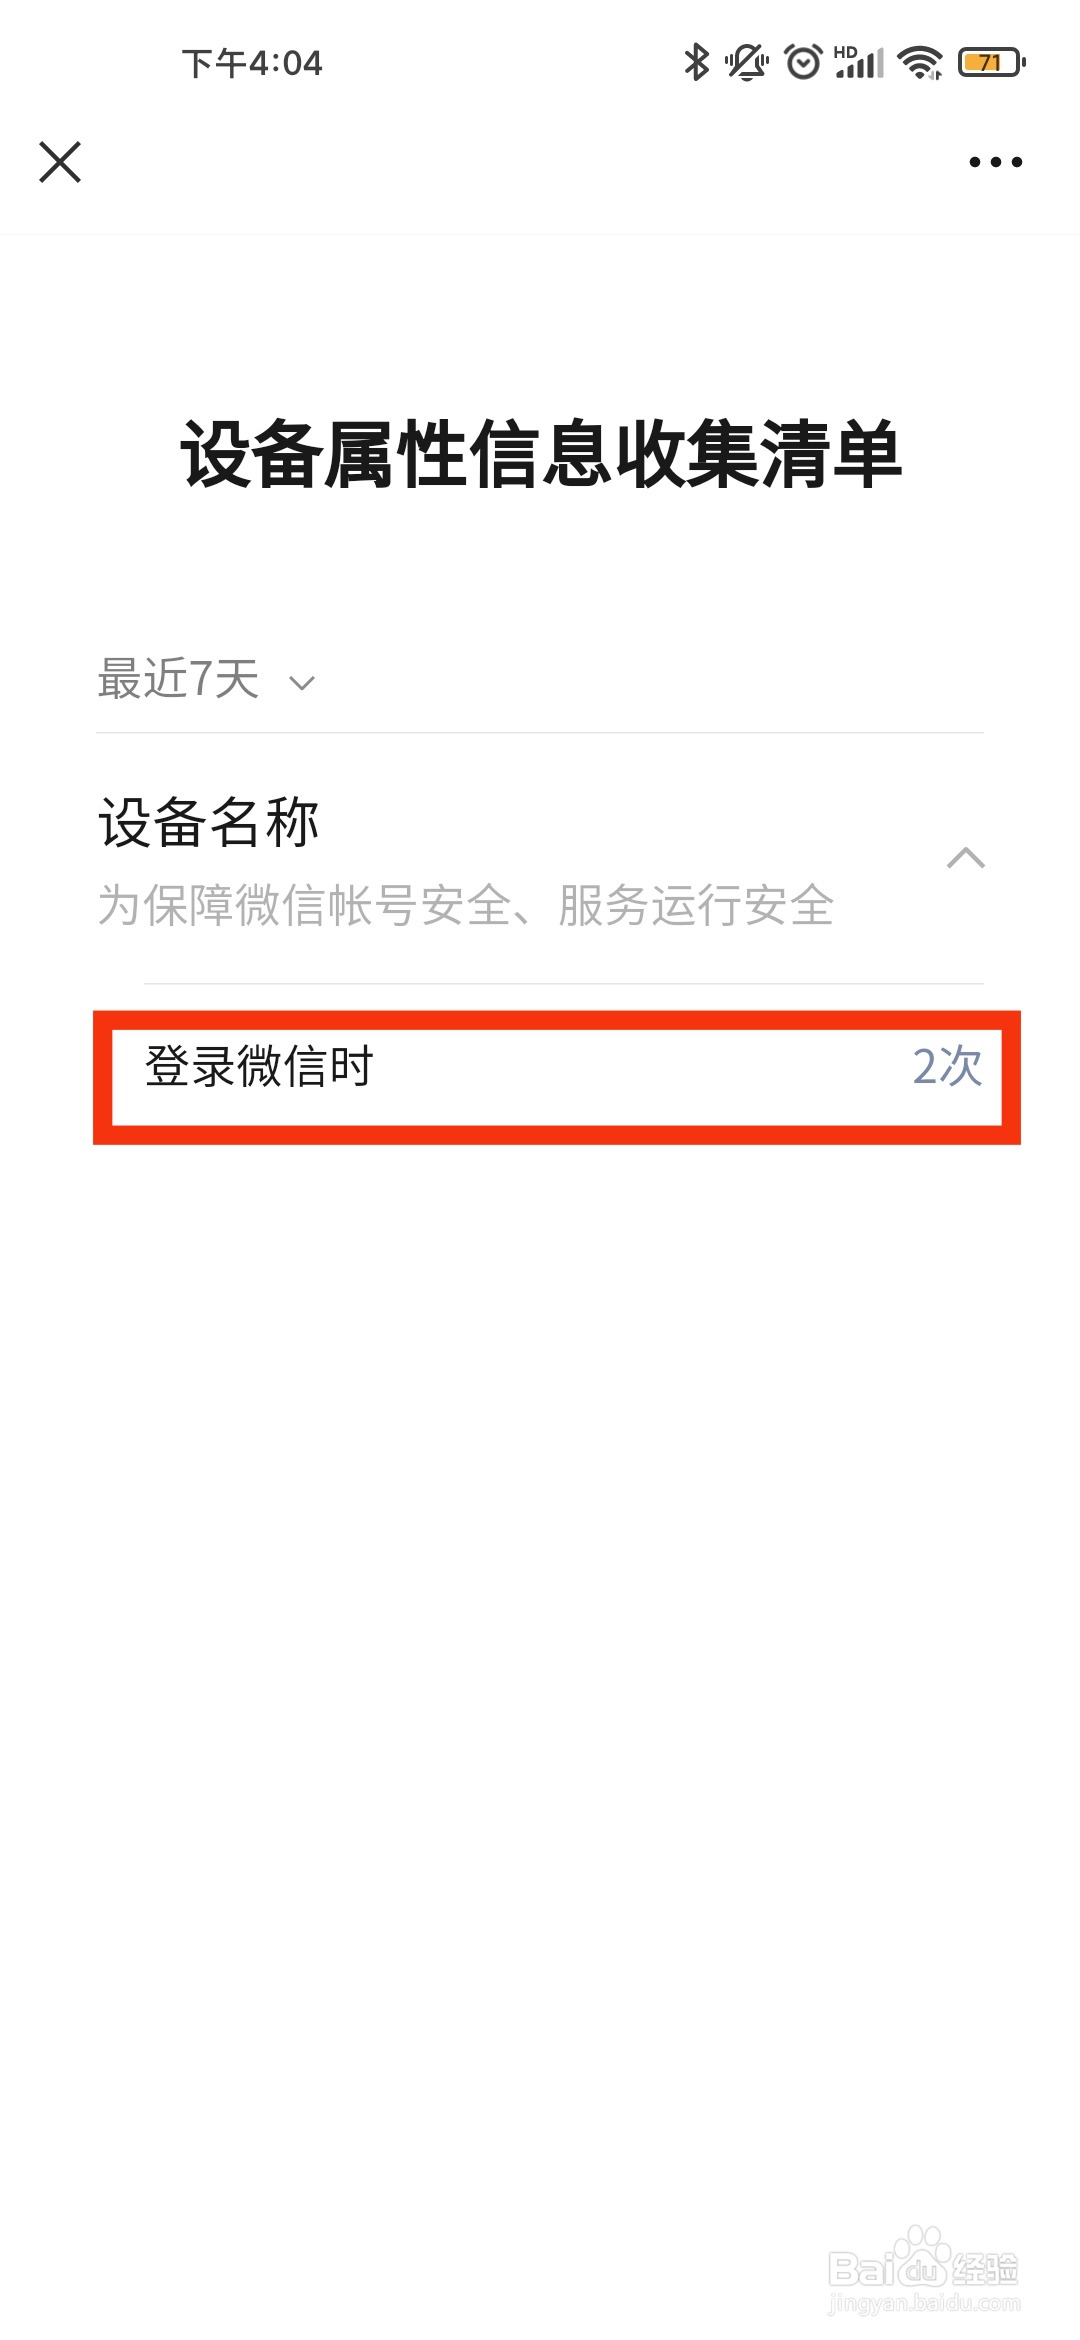This screenshot has height=2340, width=1080.
Task: Tap the jingyan.baidu.com watermark link
Action: (925, 2303)
